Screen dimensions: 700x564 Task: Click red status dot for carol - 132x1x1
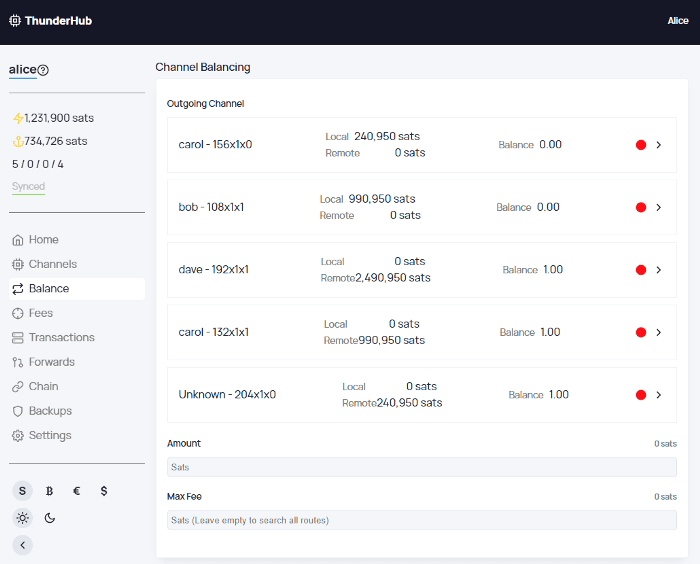point(641,332)
